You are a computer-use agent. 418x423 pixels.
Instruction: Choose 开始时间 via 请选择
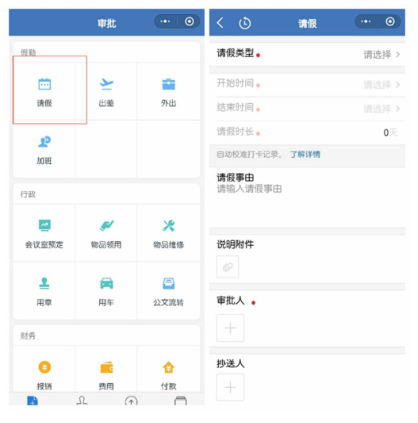[381, 85]
